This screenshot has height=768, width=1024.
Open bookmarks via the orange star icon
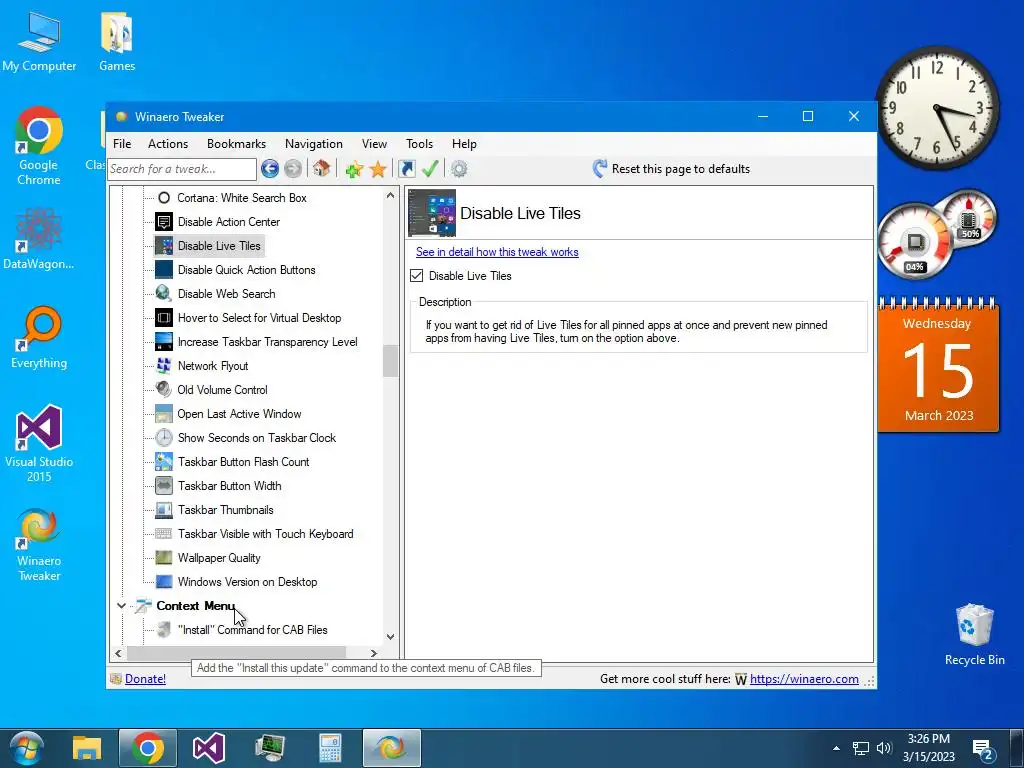tap(378, 170)
